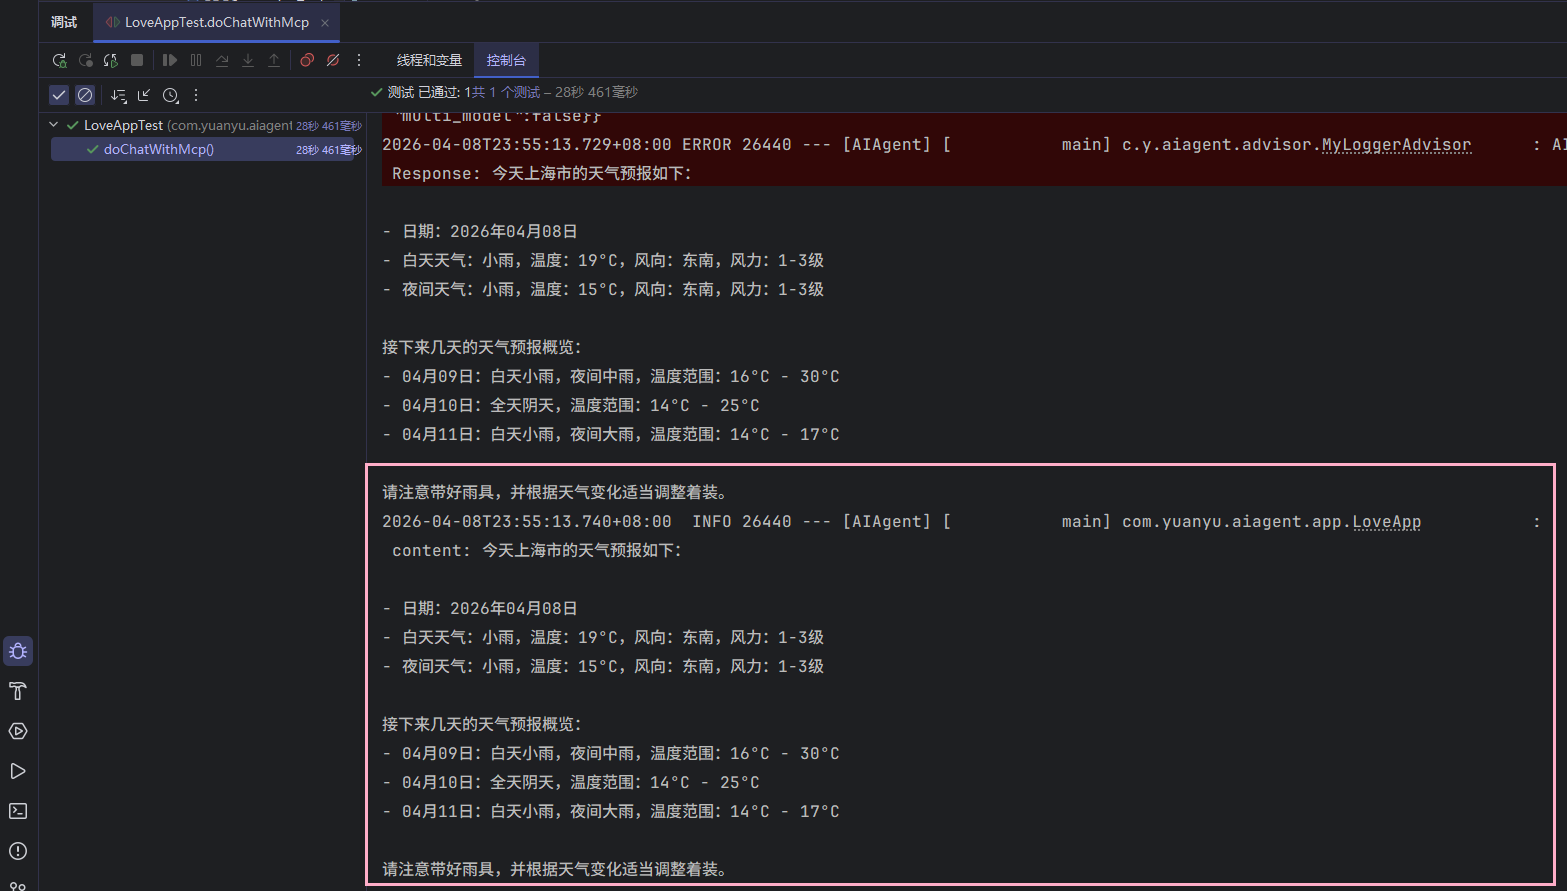Screen dimensions: 1567x891
Task: Collapse the LoveAppTest tree node
Action: (54, 125)
